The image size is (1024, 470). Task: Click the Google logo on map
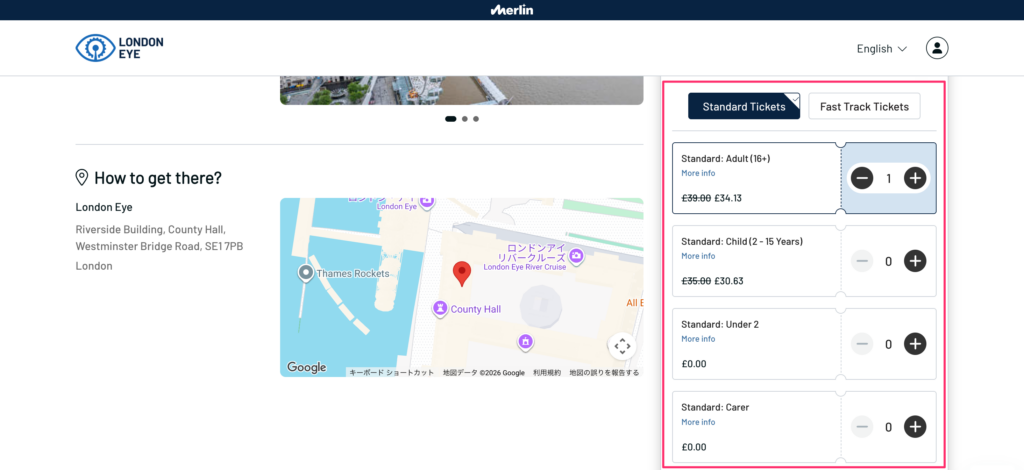click(306, 368)
